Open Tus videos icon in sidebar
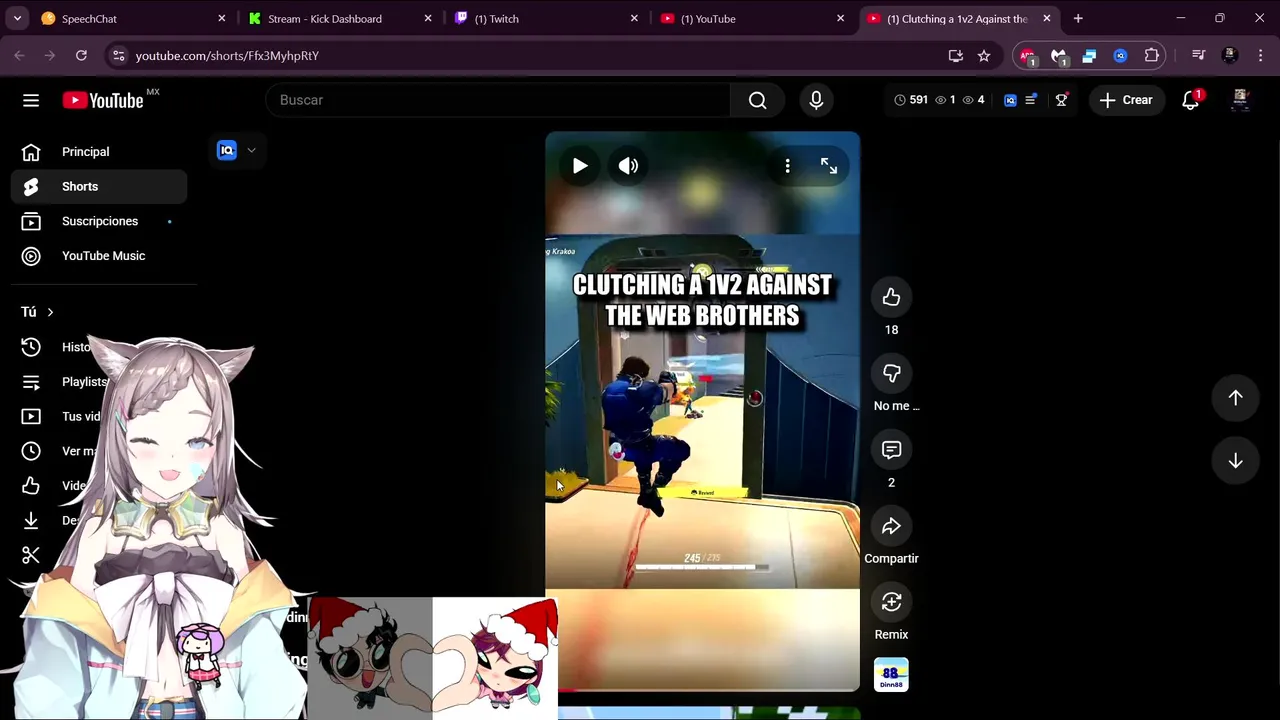1280x720 pixels. (x=31, y=416)
